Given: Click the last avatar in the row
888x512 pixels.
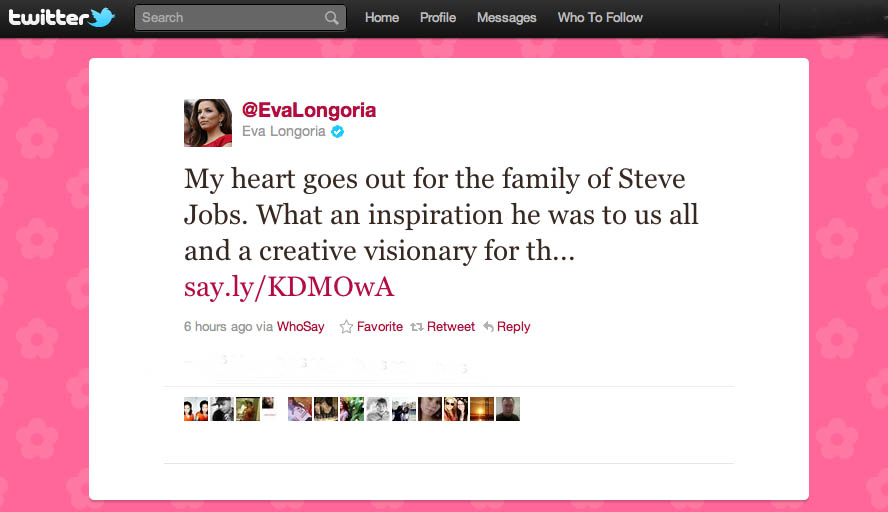Looking at the screenshot, I should (x=508, y=409).
